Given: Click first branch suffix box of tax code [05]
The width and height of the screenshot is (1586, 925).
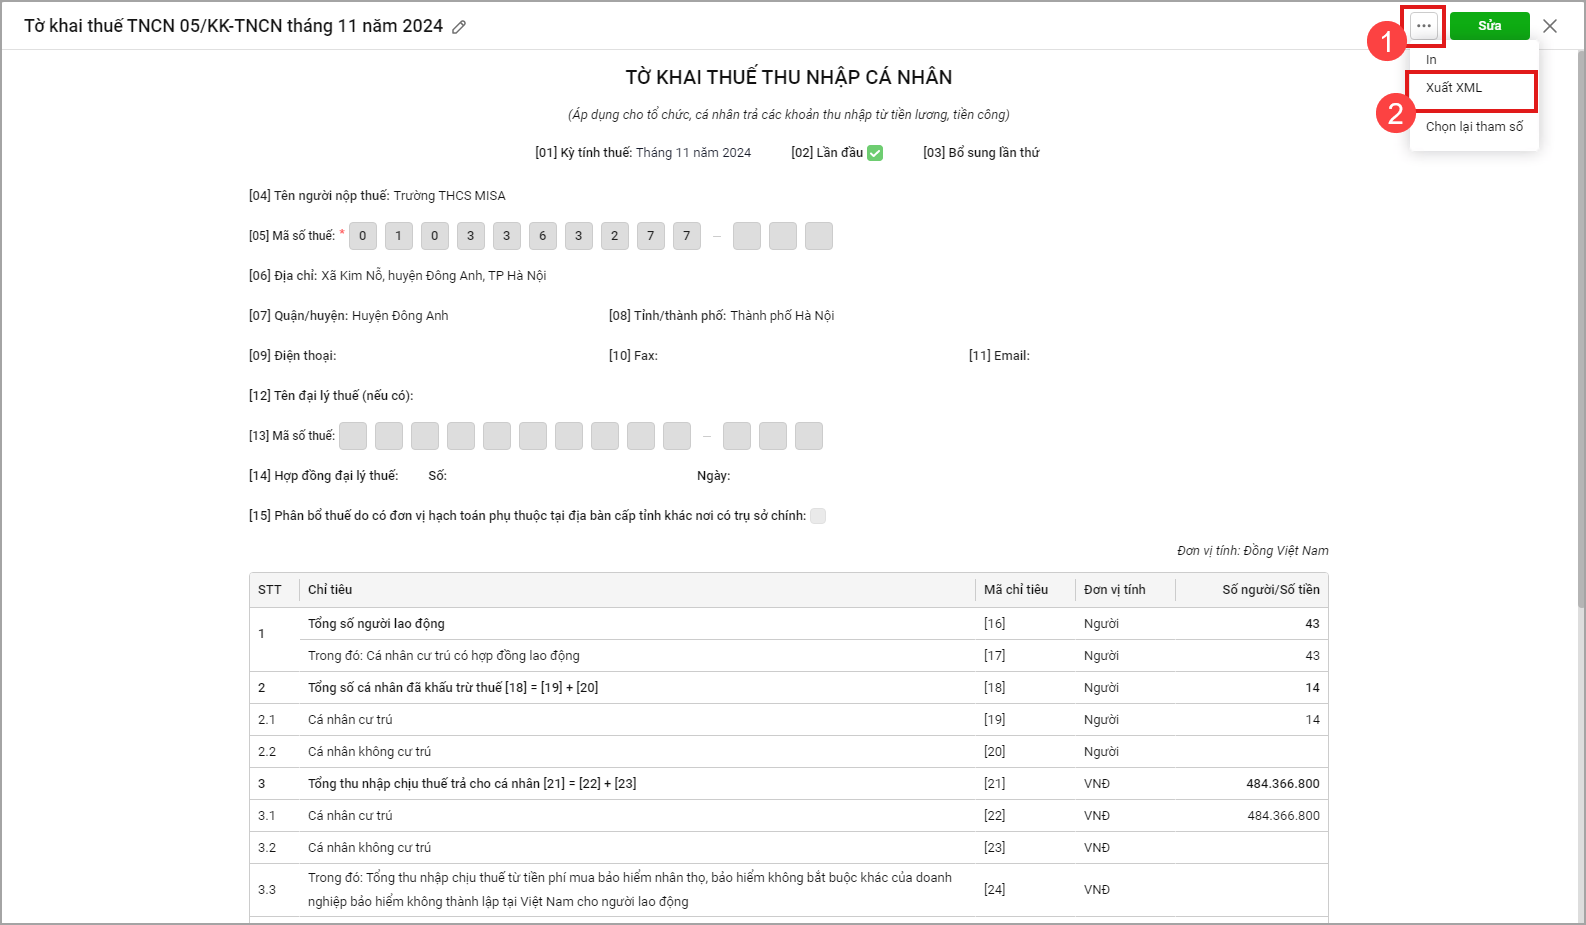Looking at the screenshot, I should (747, 236).
